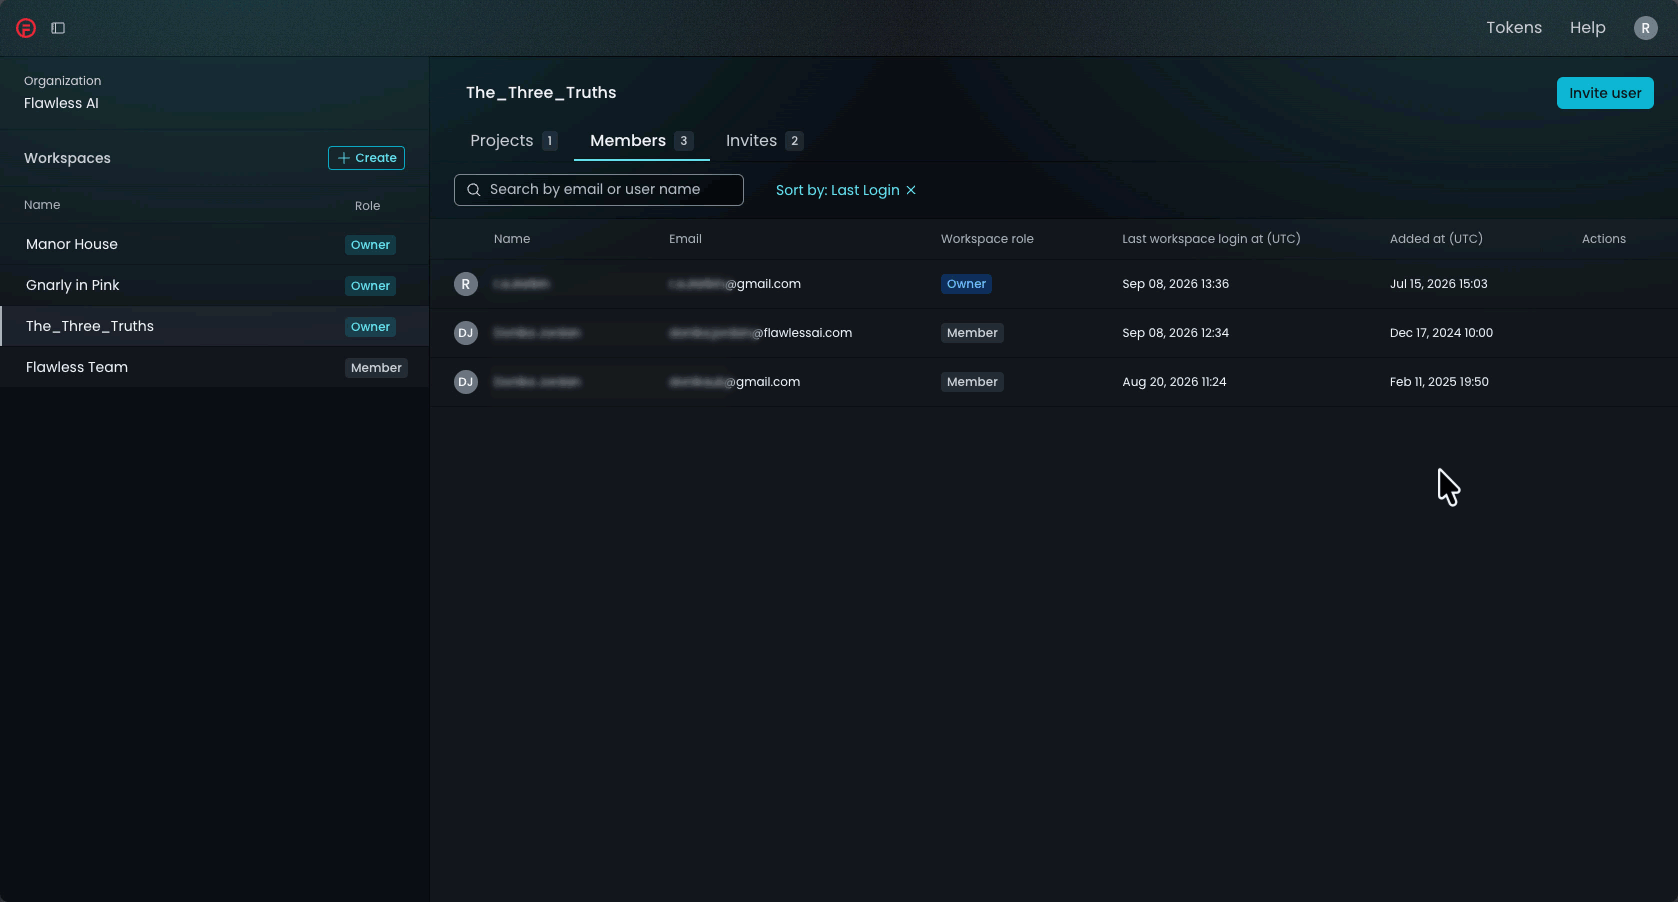Viewport: 1678px width, 902px height.
Task: Click the red Flawless logo icon
Action: coord(26,28)
